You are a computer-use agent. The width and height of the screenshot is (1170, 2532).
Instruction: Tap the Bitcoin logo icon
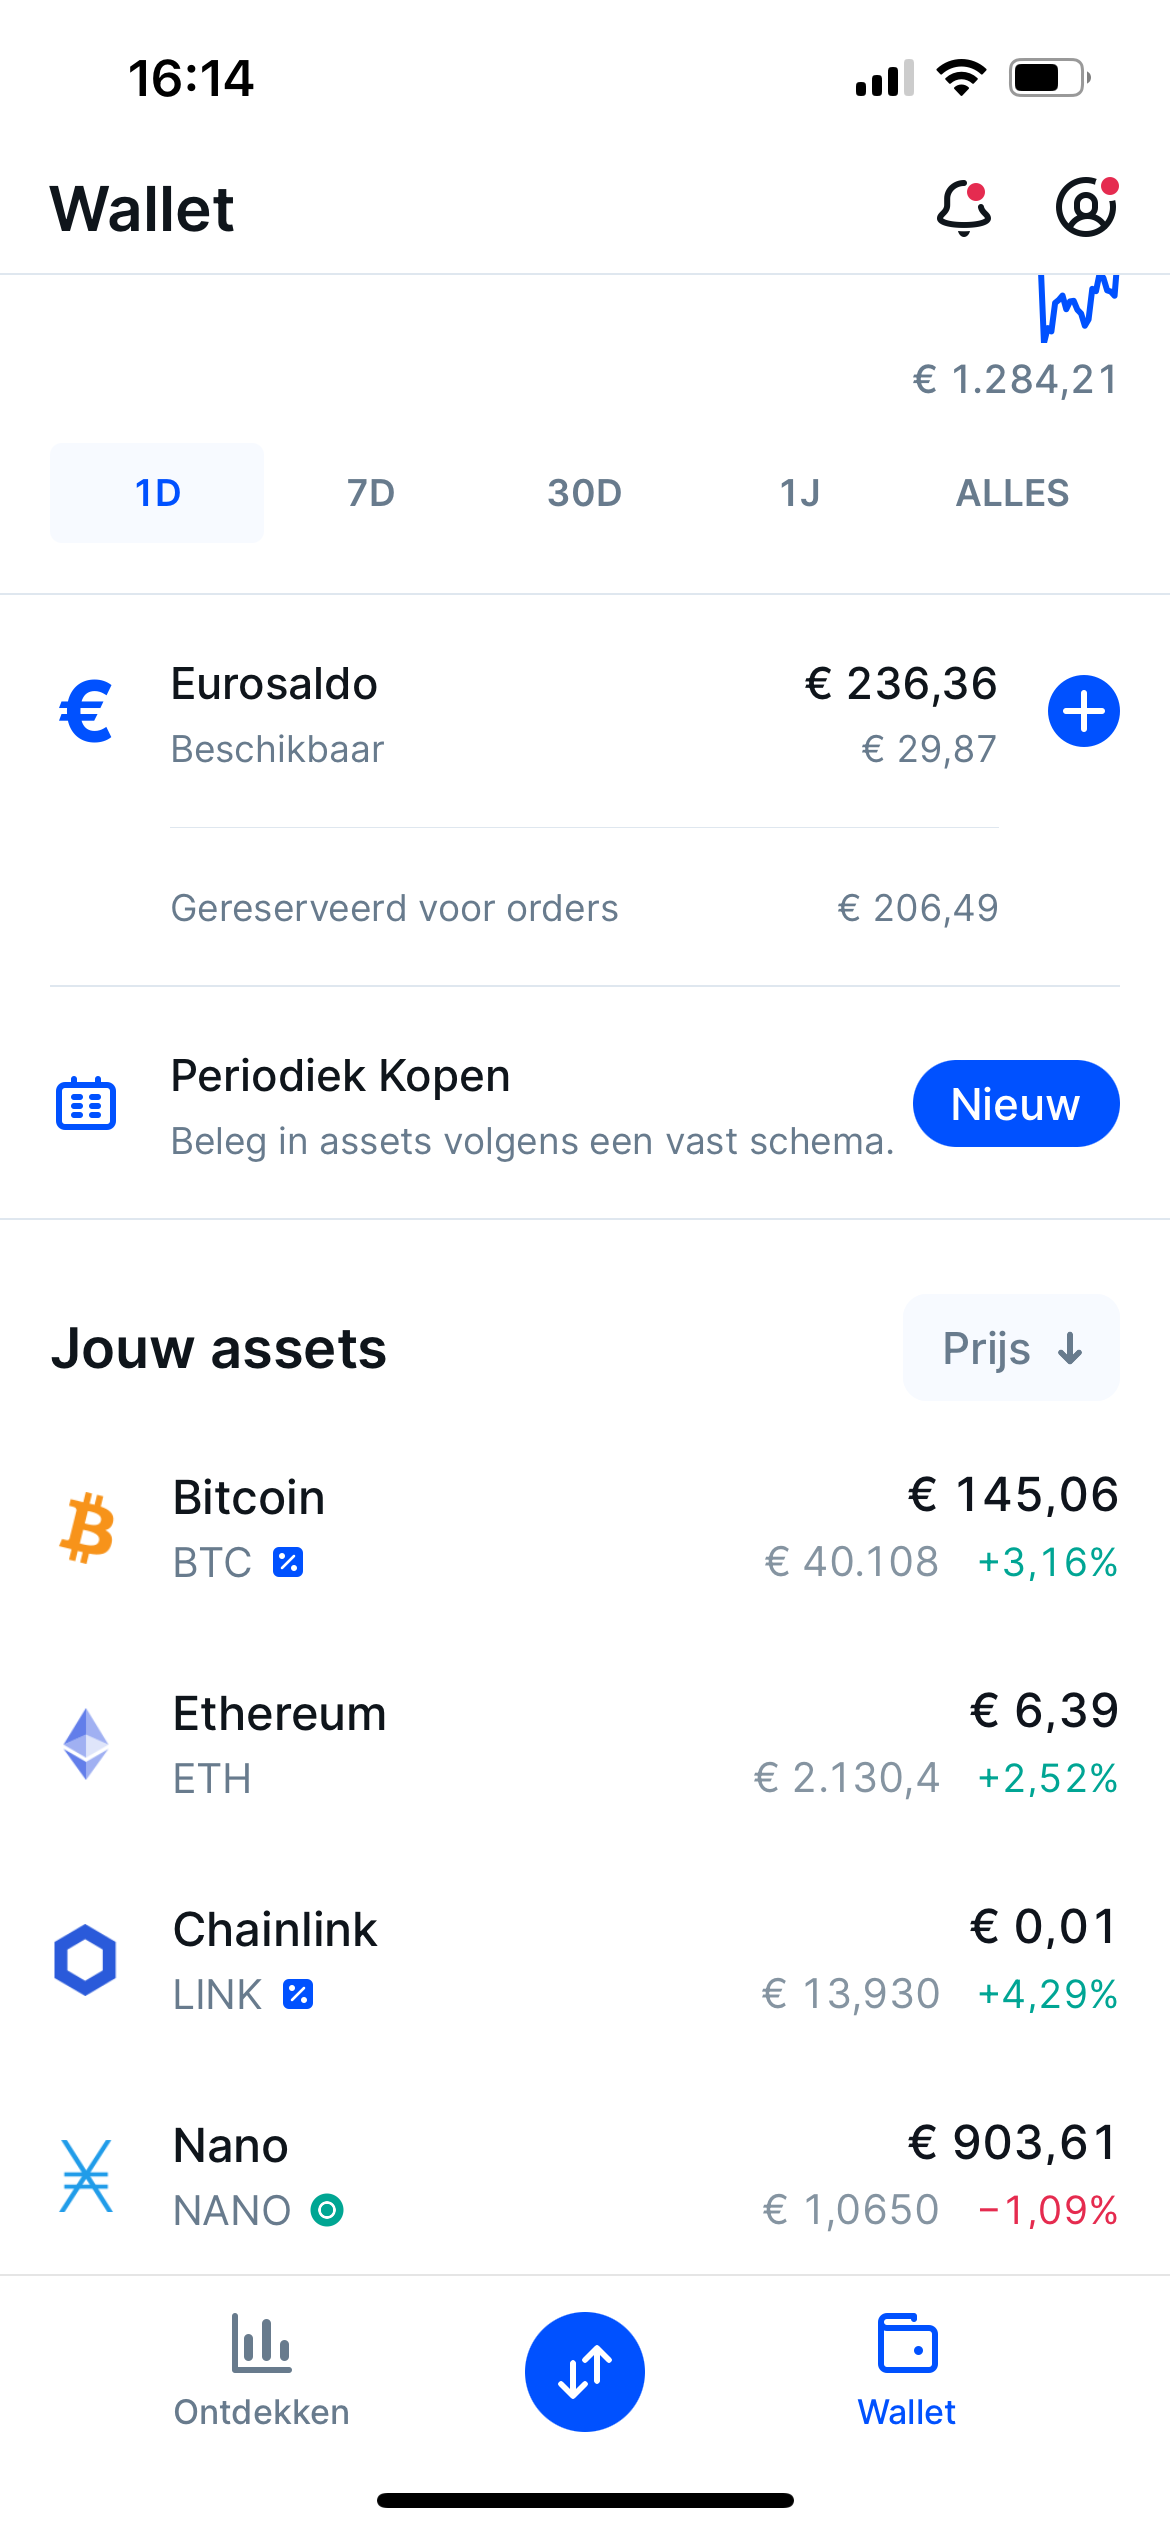87,1528
